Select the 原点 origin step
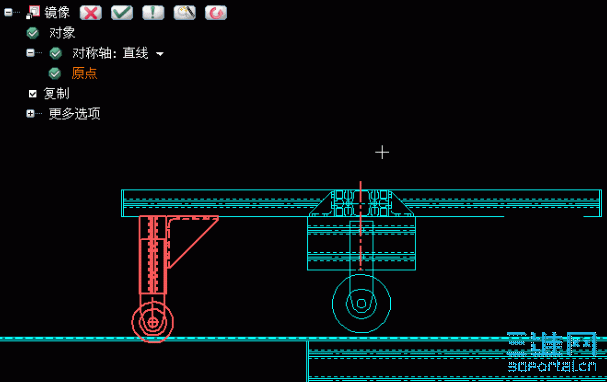Image resolution: width=607 pixels, height=382 pixels. (x=84, y=73)
